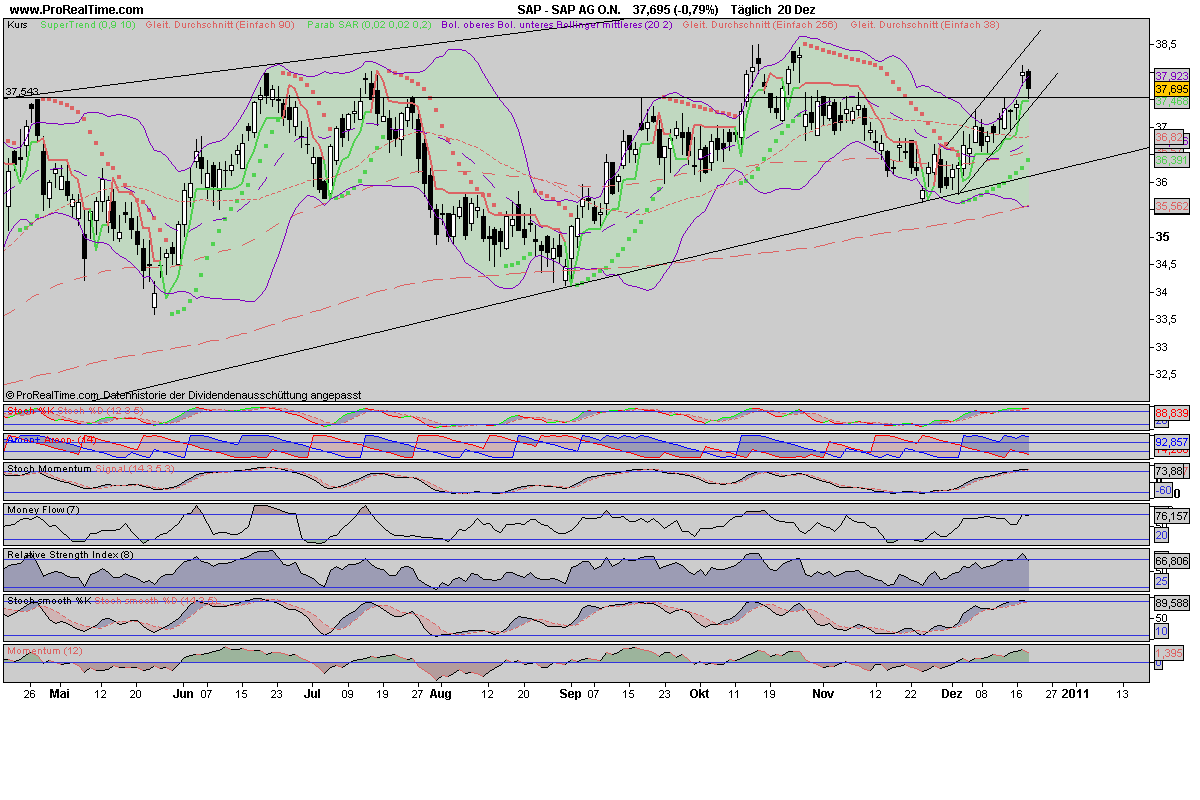Viewport: 1200px width, 800px height.
Task: Click the 1,395 Momentum value tag
Action: click(x=1171, y=652)
